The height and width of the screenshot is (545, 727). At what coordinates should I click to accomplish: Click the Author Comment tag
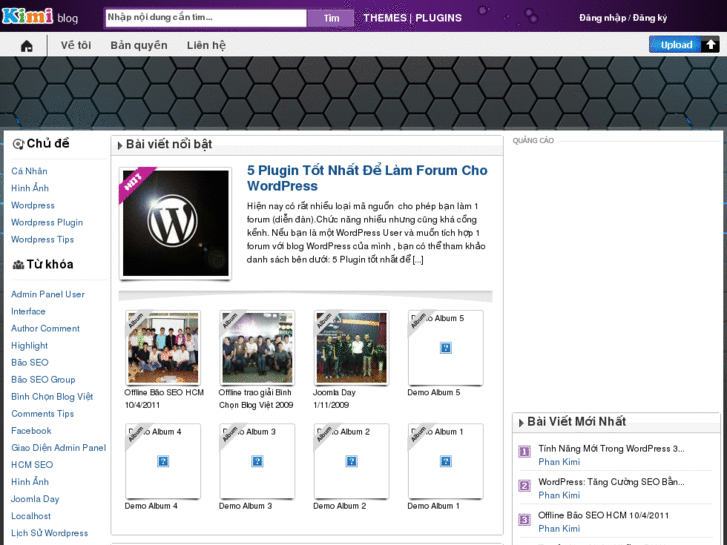point(45,328)
